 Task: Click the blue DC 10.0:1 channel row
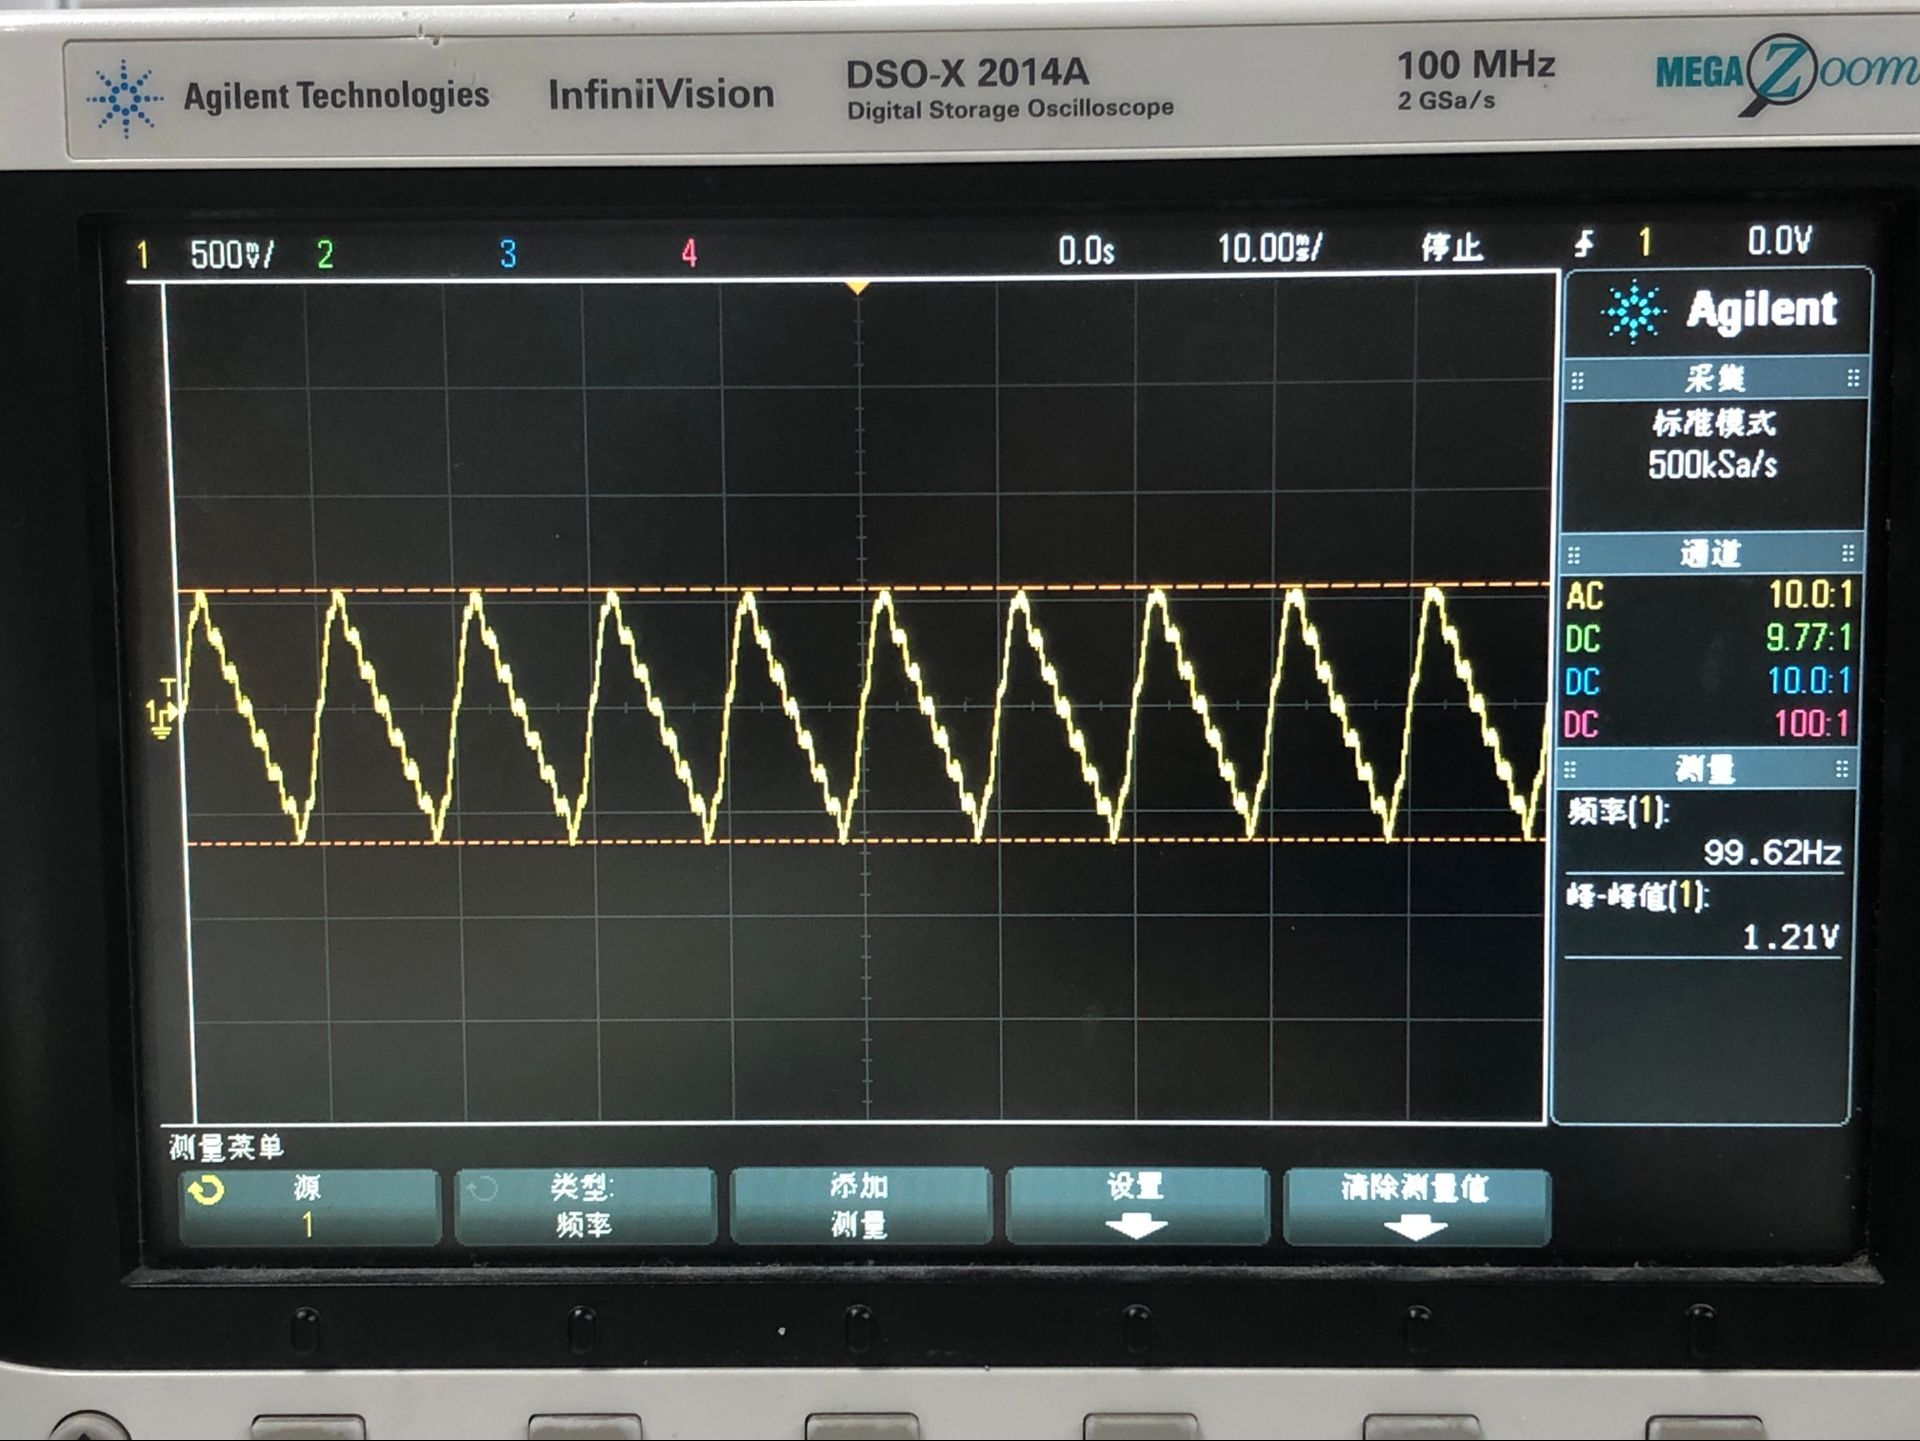[x=1708, y=681]
